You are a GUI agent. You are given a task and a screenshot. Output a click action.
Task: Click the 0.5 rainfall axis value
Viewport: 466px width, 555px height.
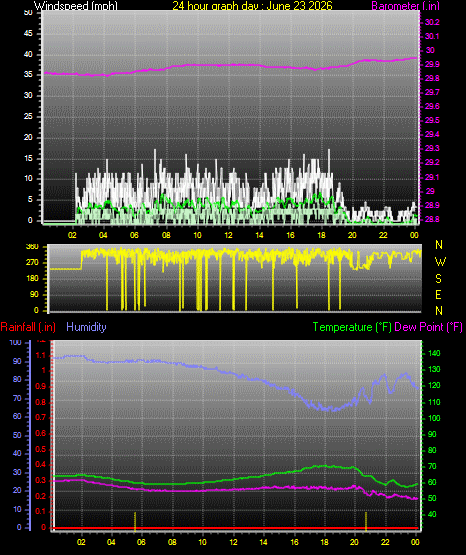pos(41,449)
